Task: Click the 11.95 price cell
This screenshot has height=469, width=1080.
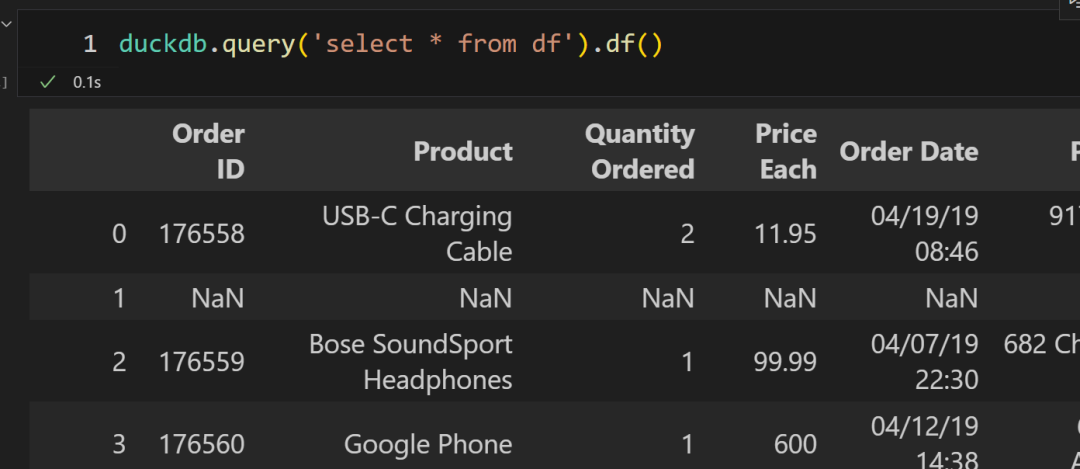Action: (x=784, y=234)
